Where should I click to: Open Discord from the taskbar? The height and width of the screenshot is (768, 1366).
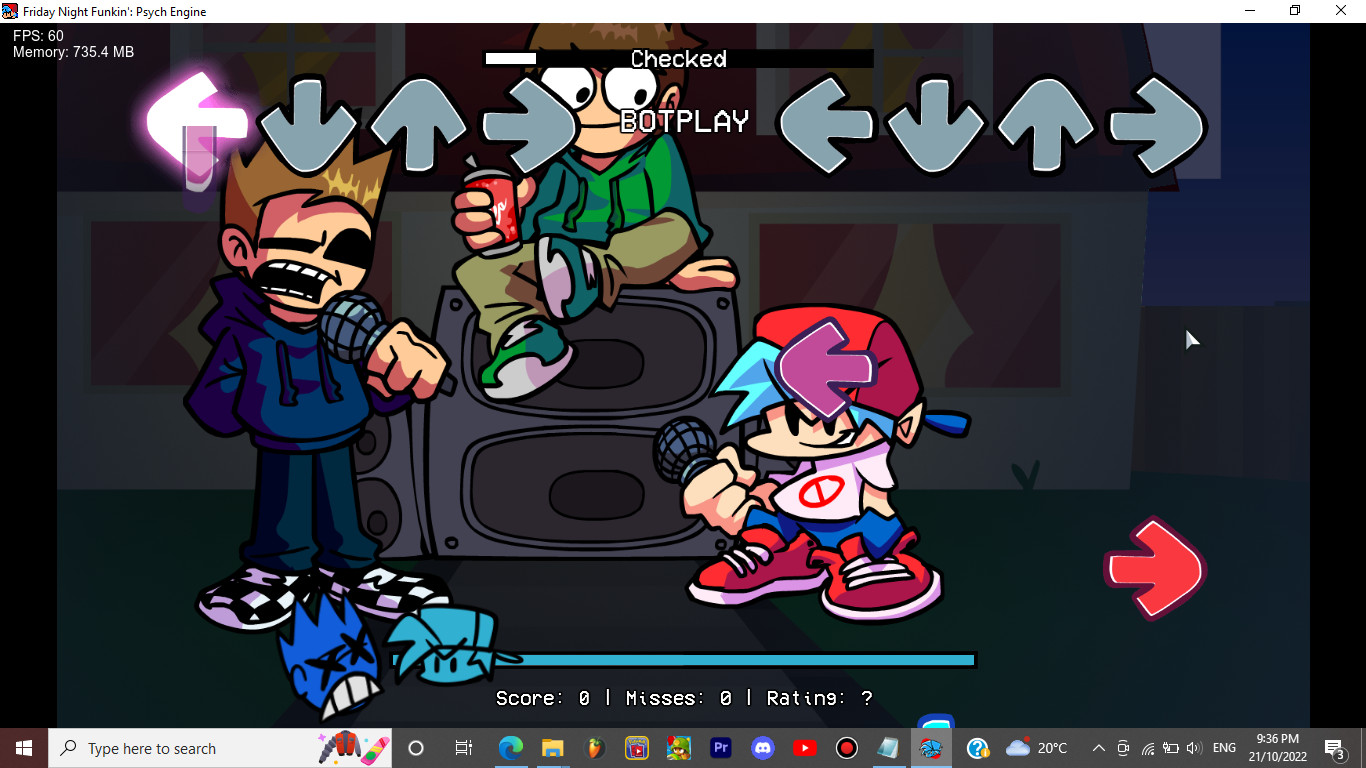(x=763, y=748)
